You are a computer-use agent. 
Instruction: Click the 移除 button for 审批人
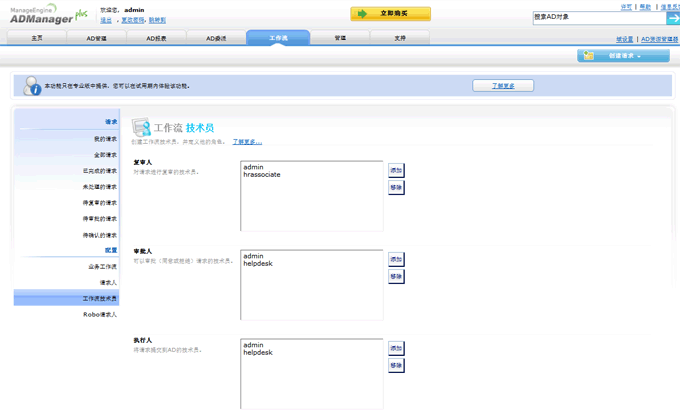coord(396,277)
